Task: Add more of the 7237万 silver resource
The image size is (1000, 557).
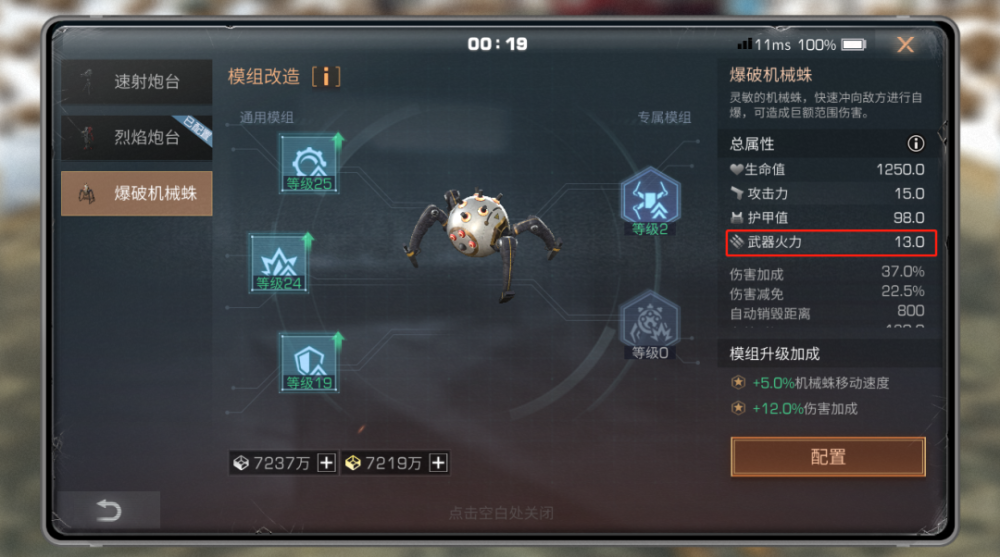Action: (327, 463)
